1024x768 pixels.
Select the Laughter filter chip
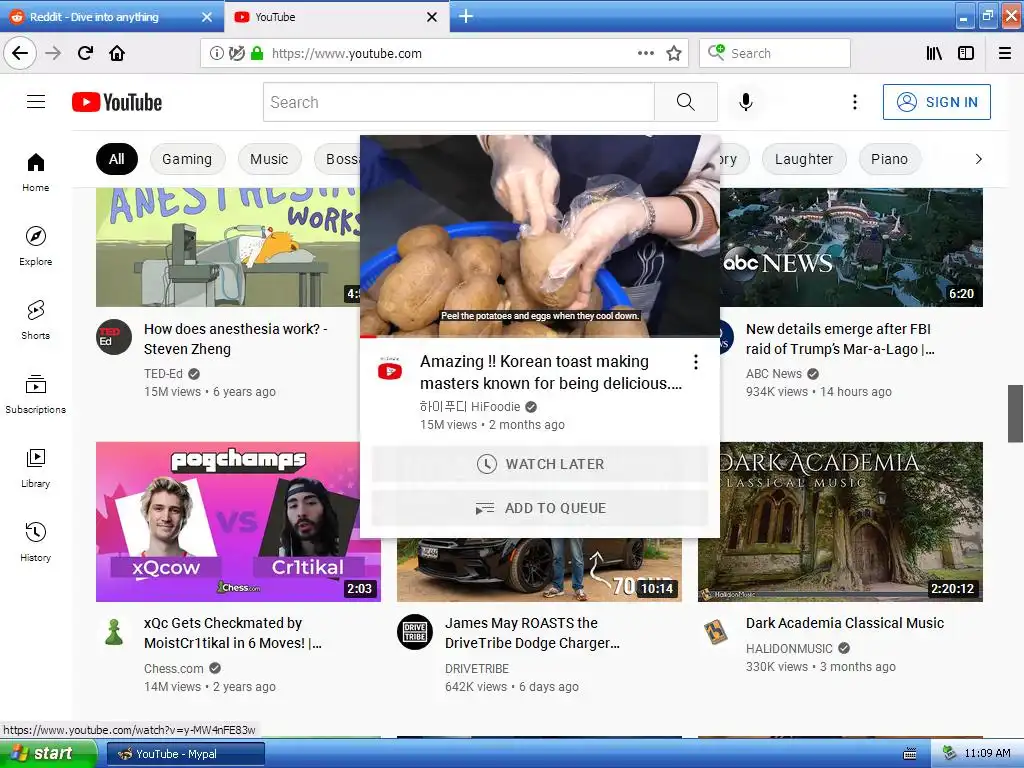[x=804, y=159]
